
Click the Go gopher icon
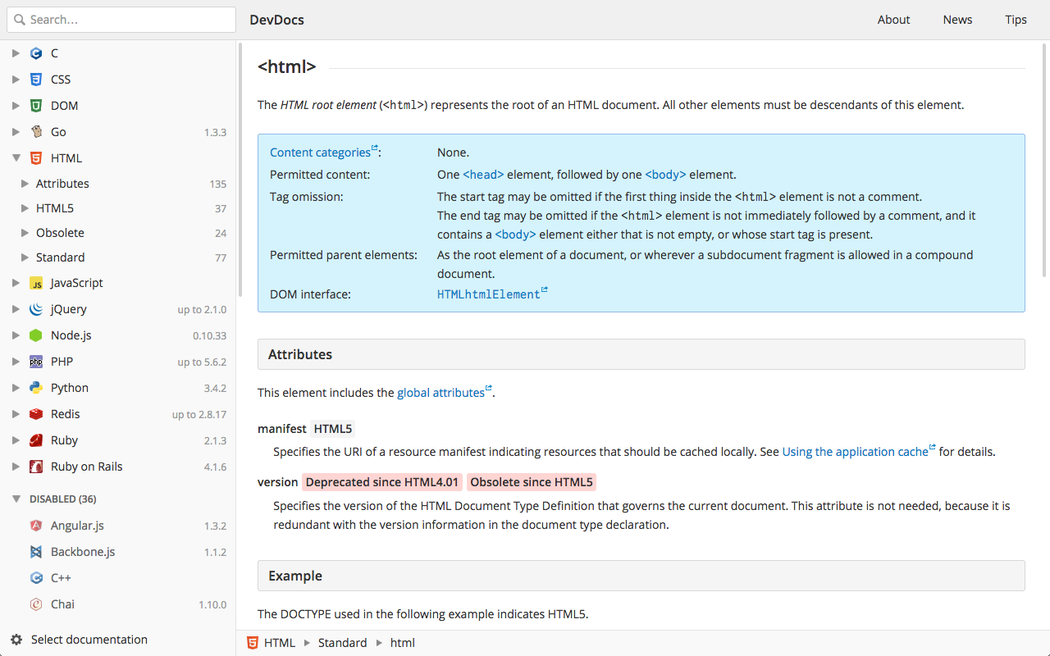coord(36,132)
